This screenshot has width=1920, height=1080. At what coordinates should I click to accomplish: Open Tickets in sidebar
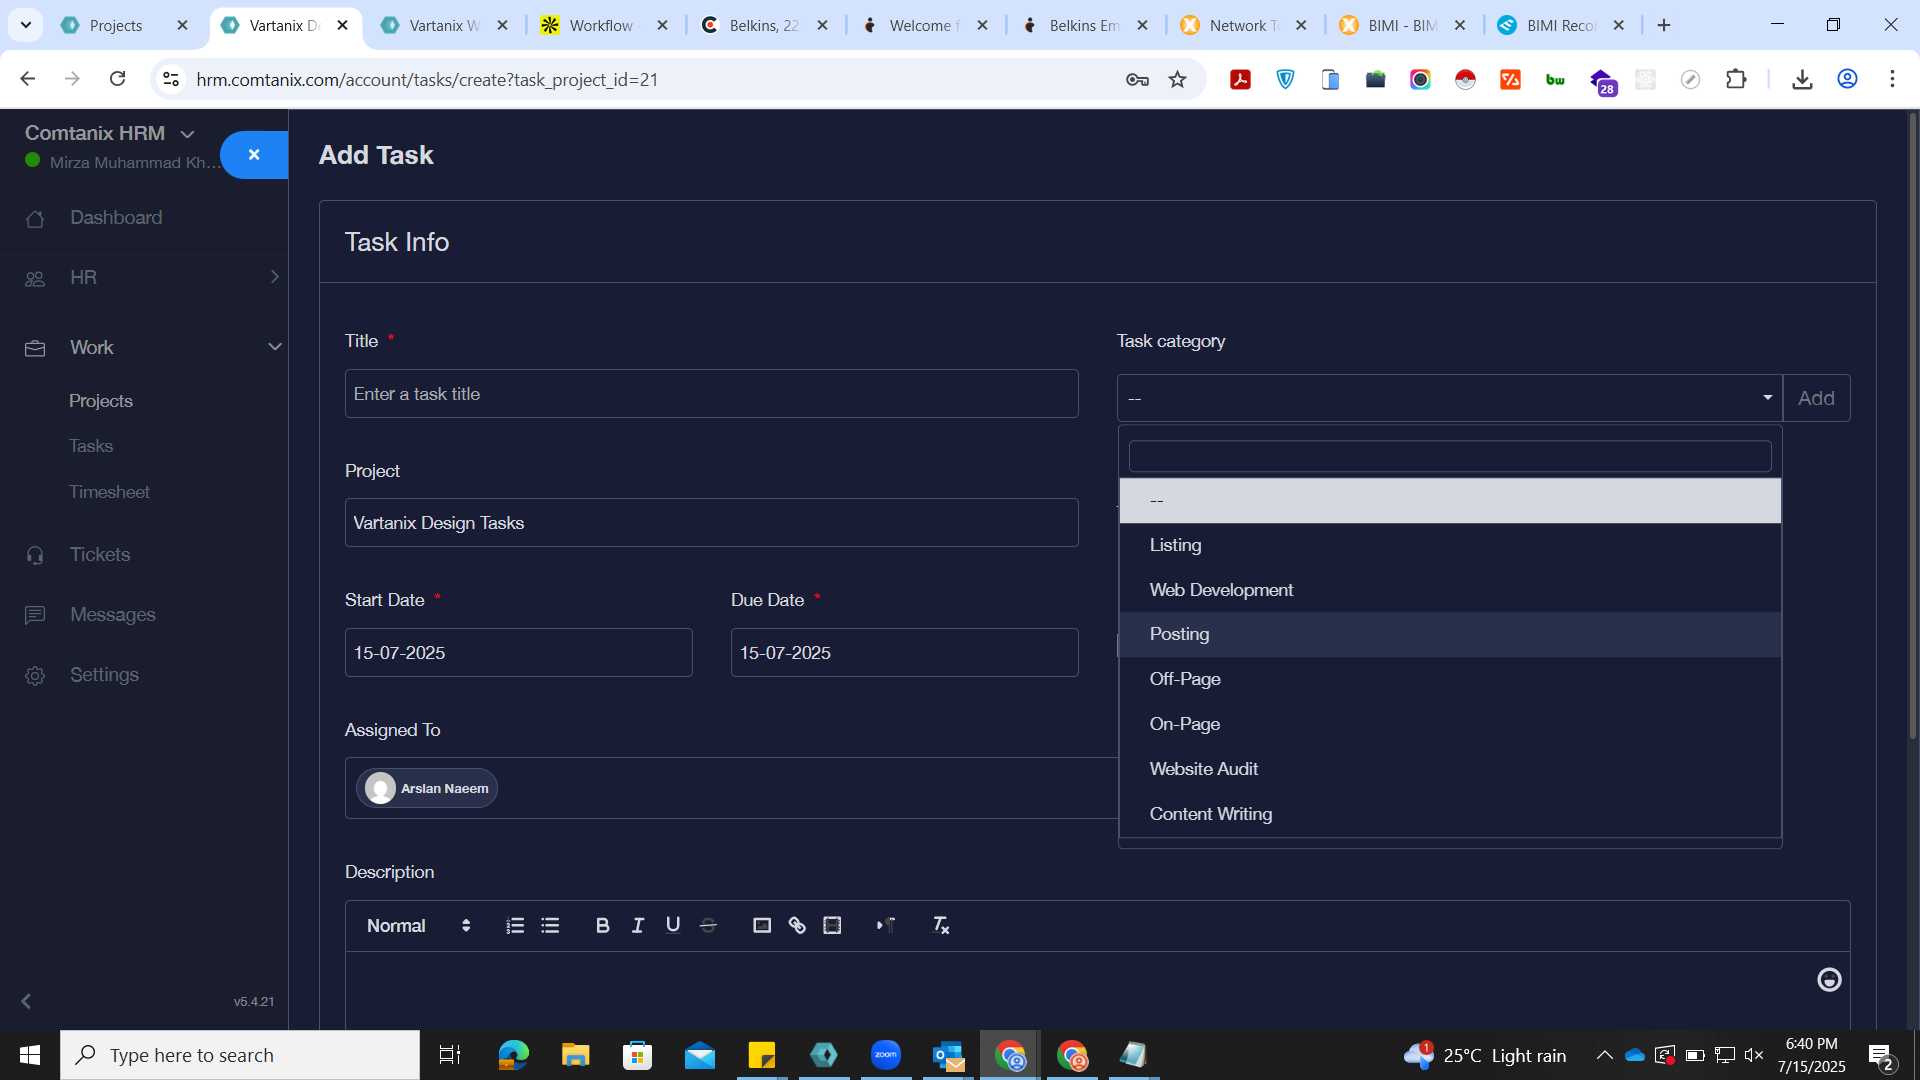click(x=100, y=554)
